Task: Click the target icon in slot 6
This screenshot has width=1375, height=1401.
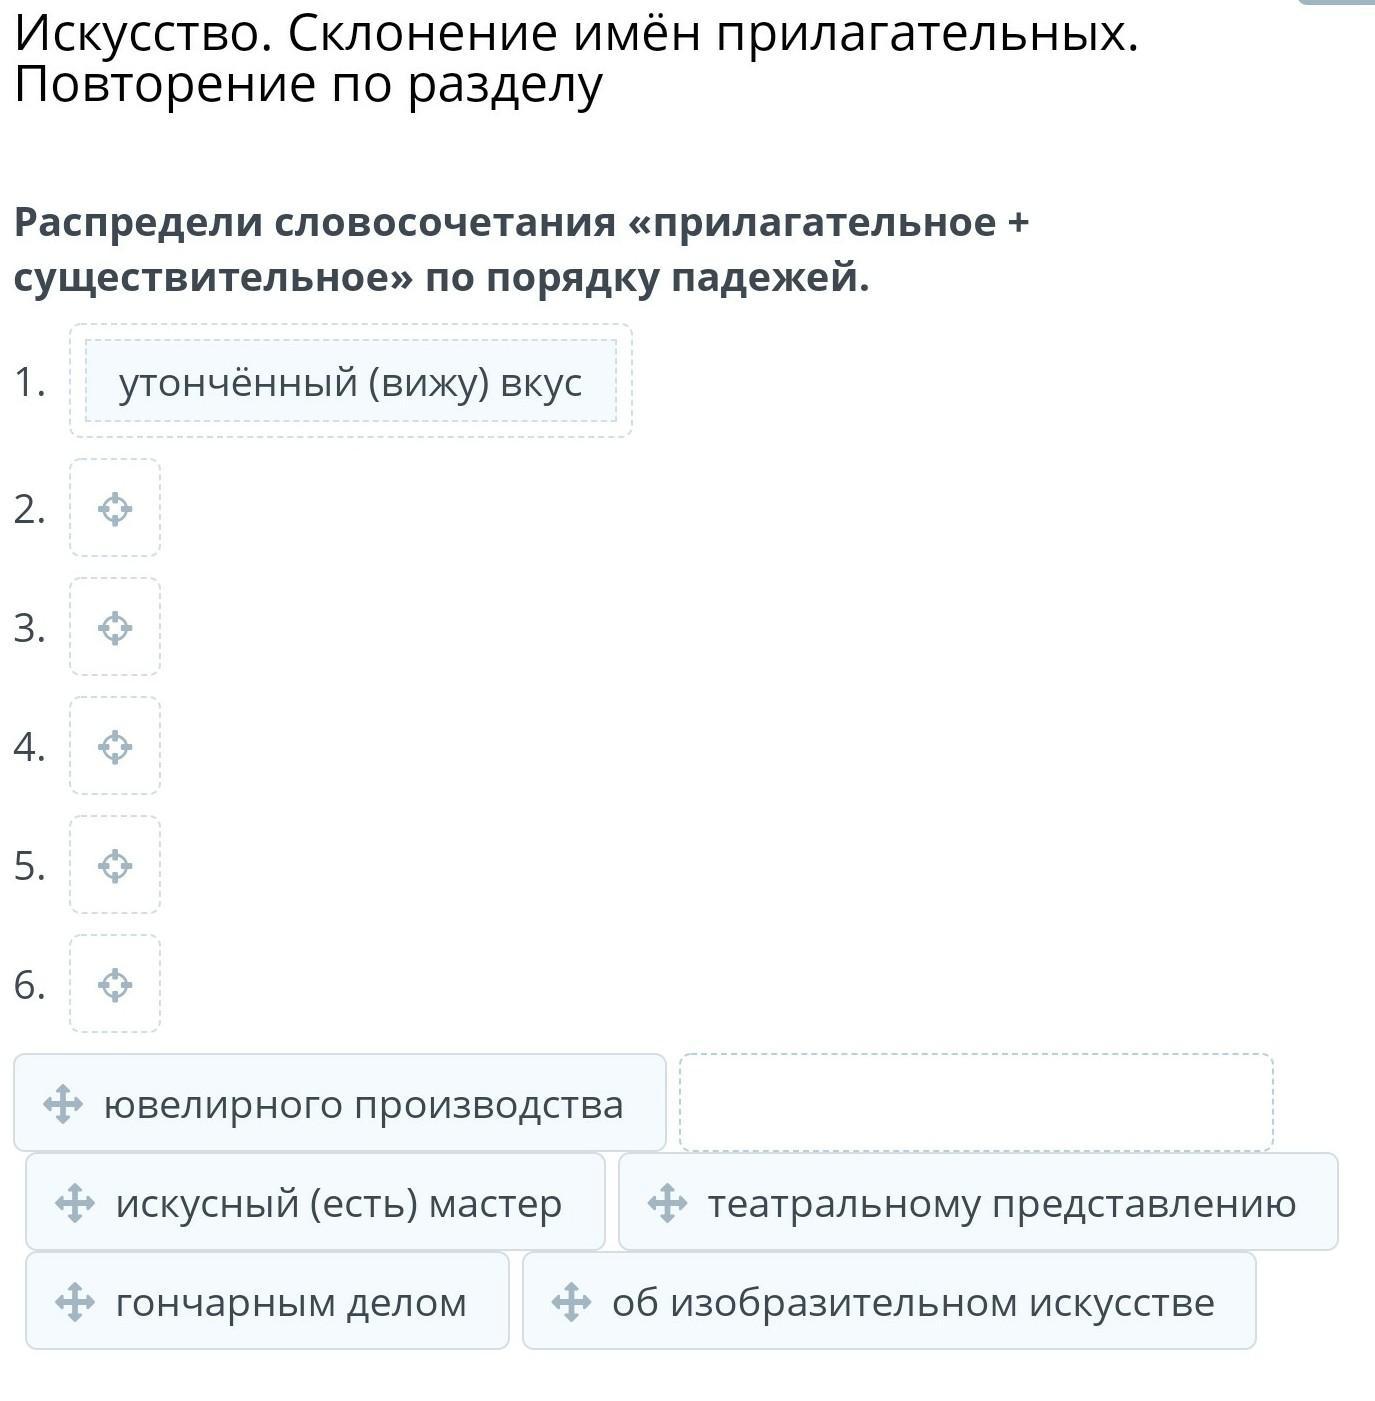Action: pyautogui.click(x=115, y=985)
